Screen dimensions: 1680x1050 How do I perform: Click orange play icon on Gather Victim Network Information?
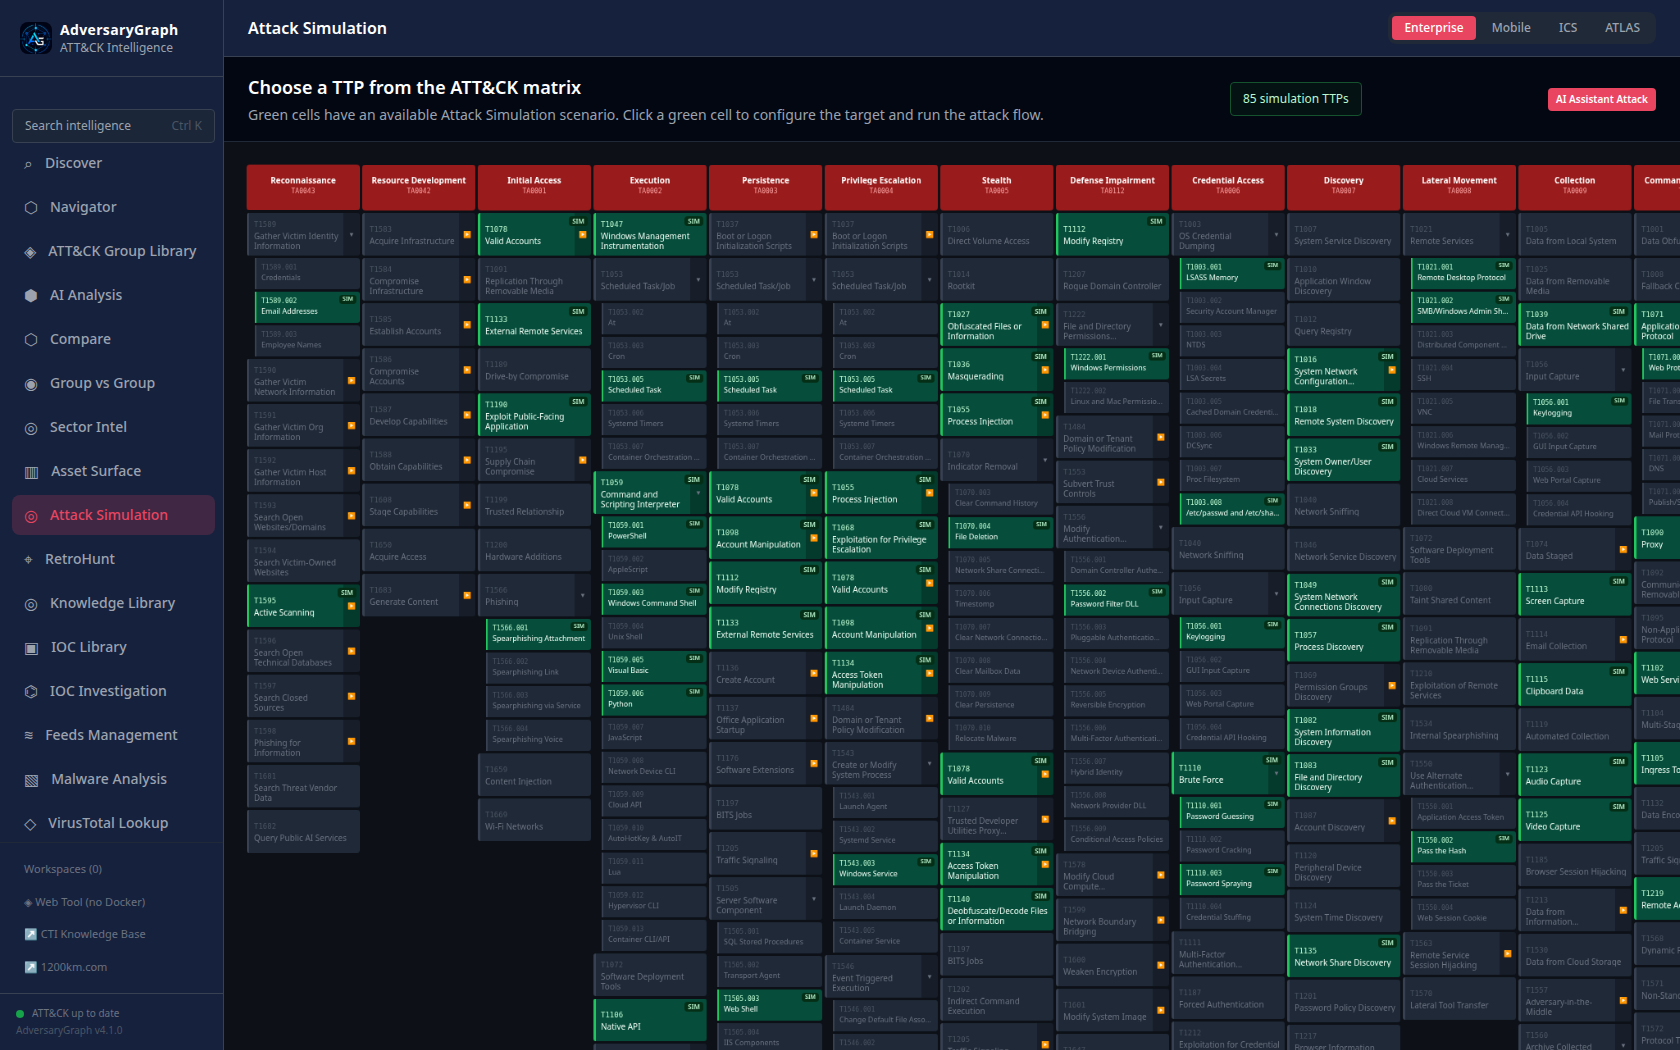pos(351,381)
